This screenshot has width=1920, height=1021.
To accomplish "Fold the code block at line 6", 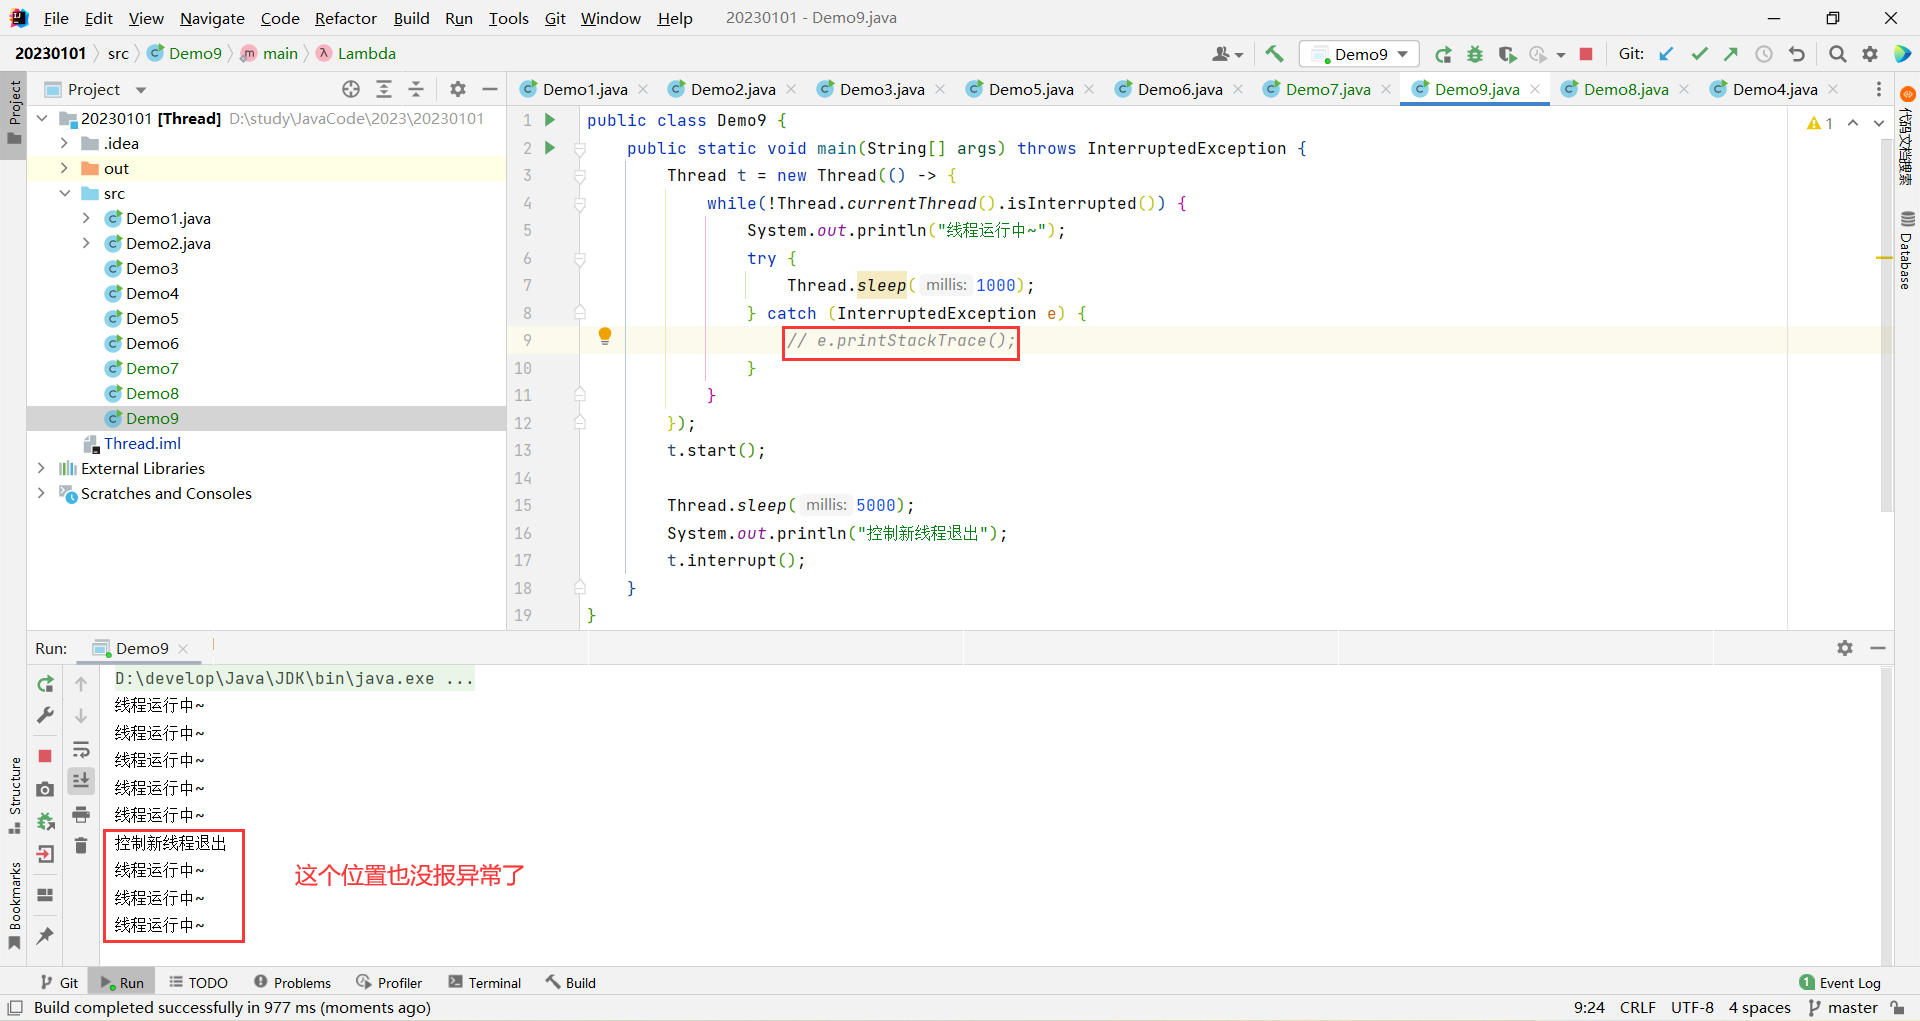I will click(580, 259).
